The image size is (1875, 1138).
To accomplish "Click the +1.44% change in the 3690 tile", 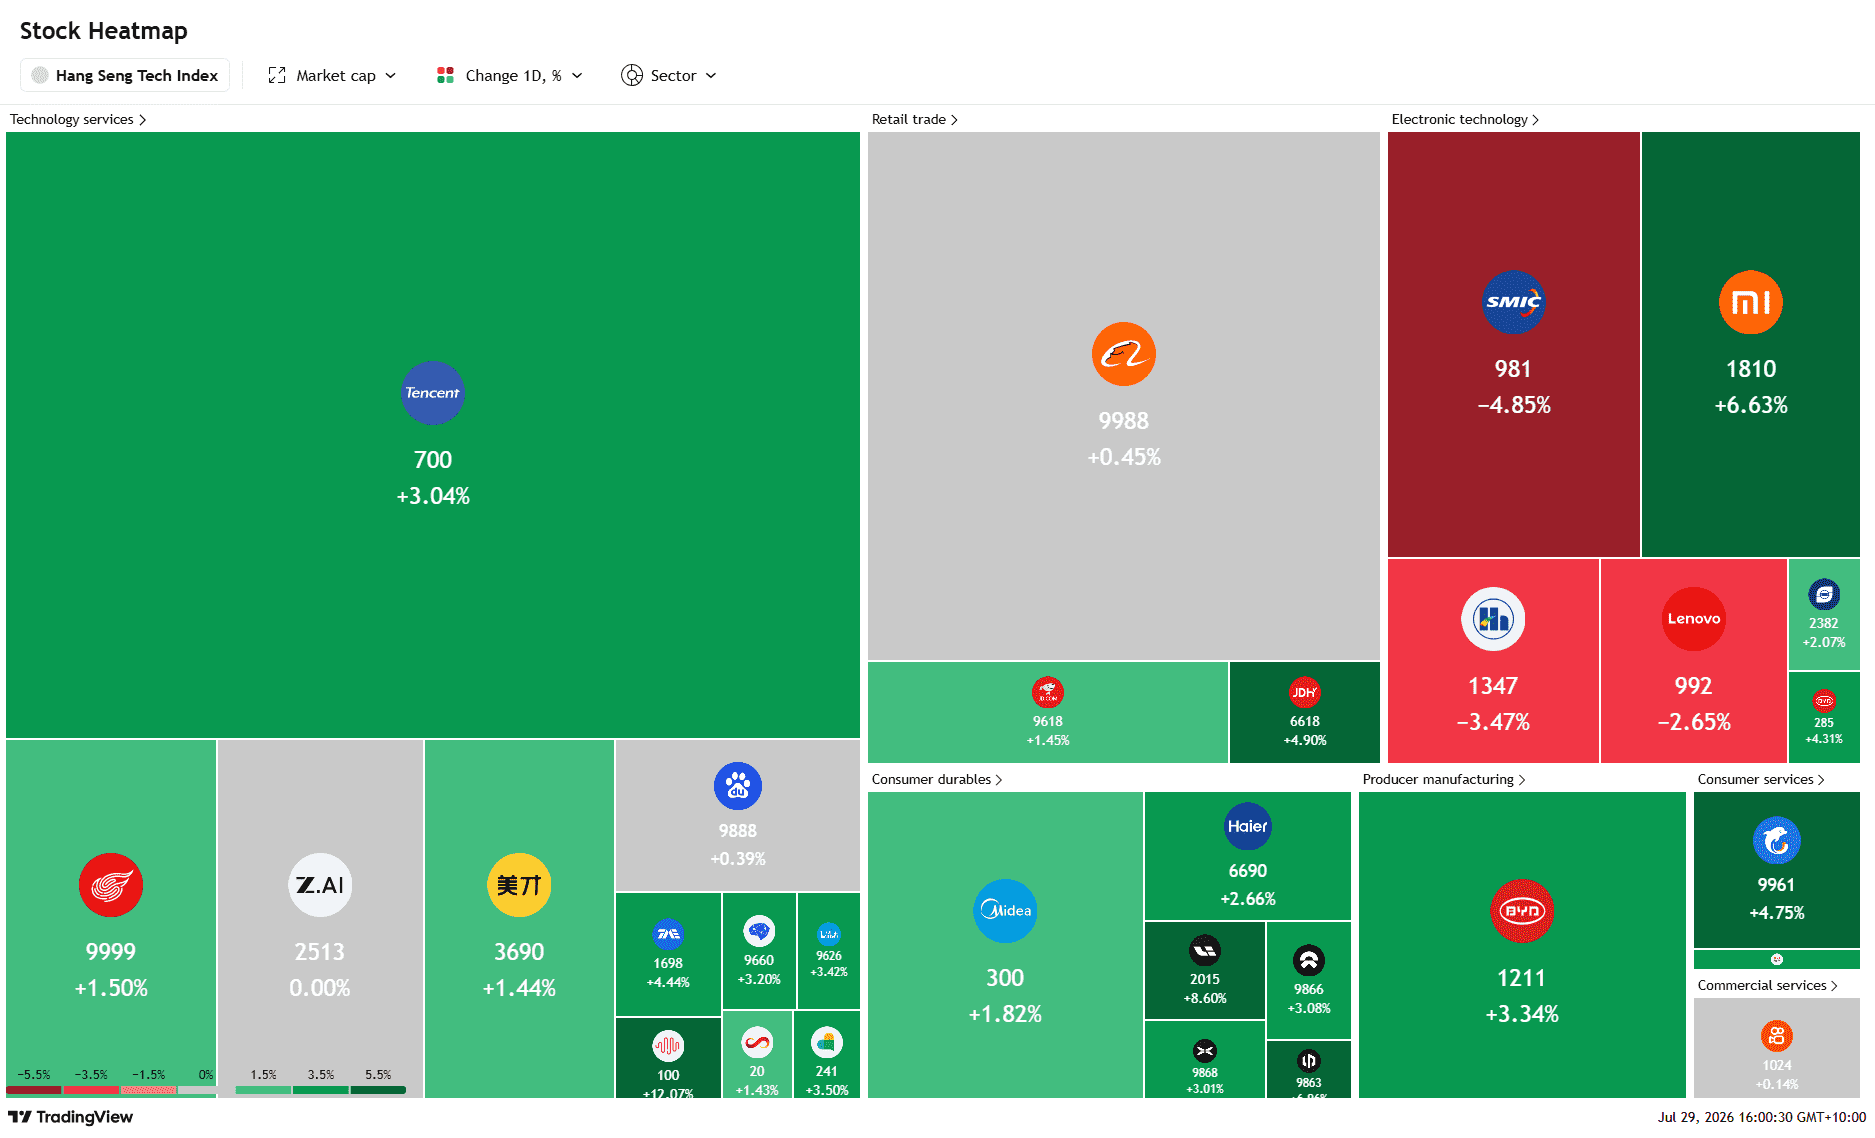I will pos(519,988).
